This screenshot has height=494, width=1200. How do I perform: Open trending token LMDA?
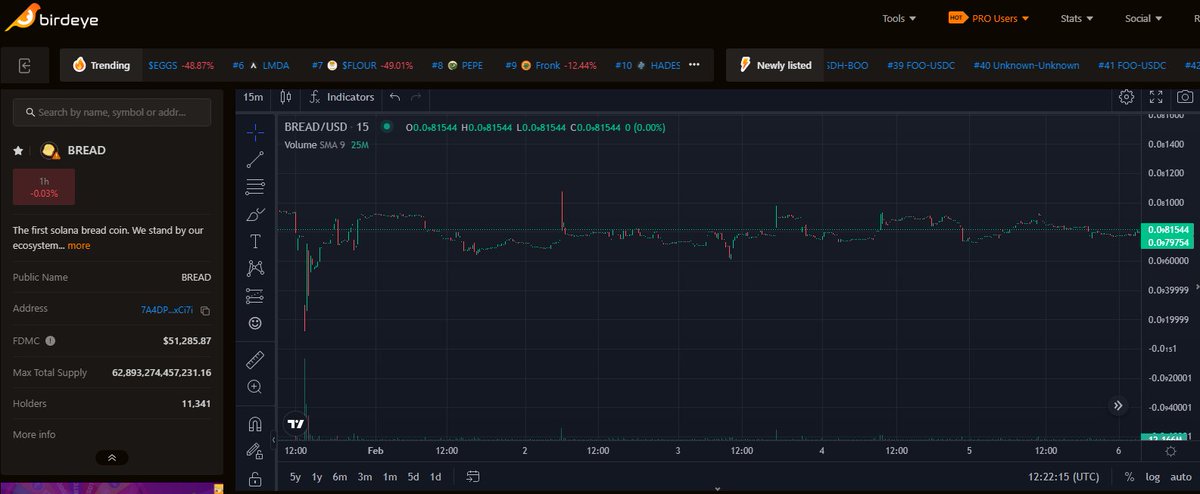tap(261, 65)
